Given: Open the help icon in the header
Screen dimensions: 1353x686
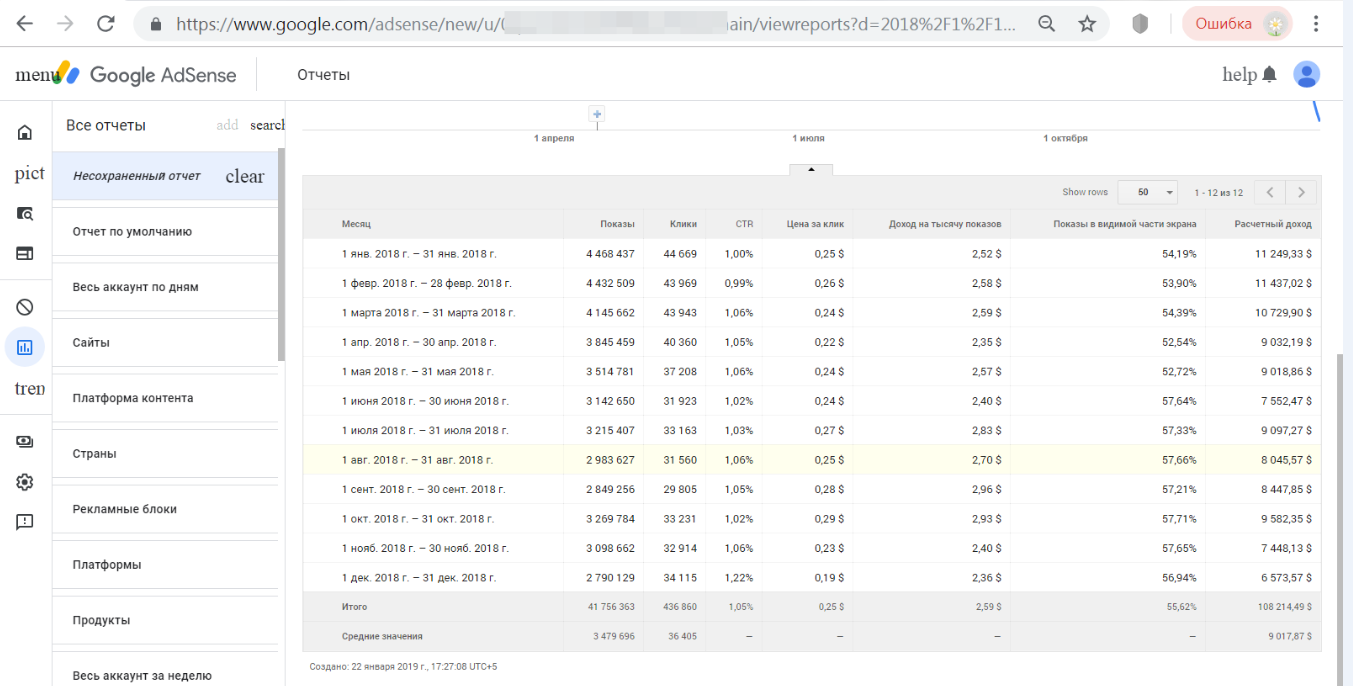Looking at the screenshot, I should tap(1239, 75).
